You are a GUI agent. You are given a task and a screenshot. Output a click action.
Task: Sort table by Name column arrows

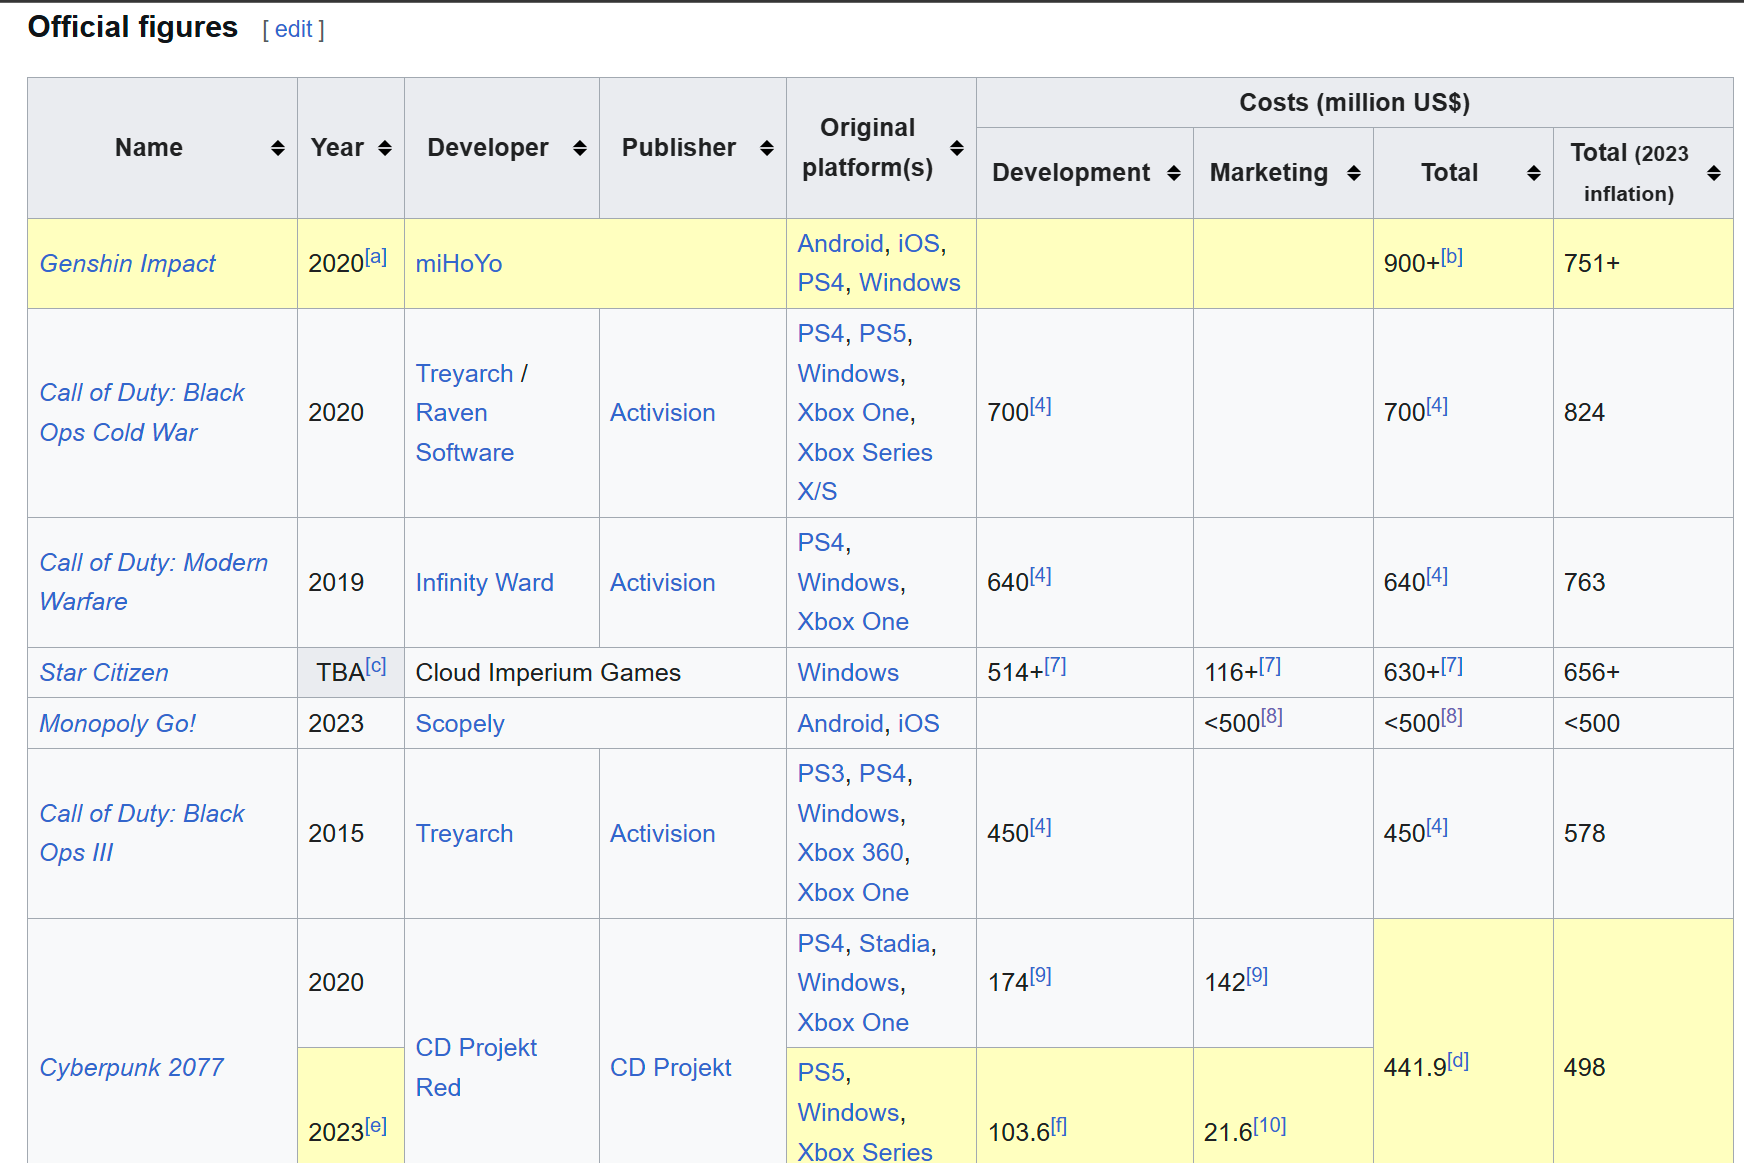pos(277,148)
